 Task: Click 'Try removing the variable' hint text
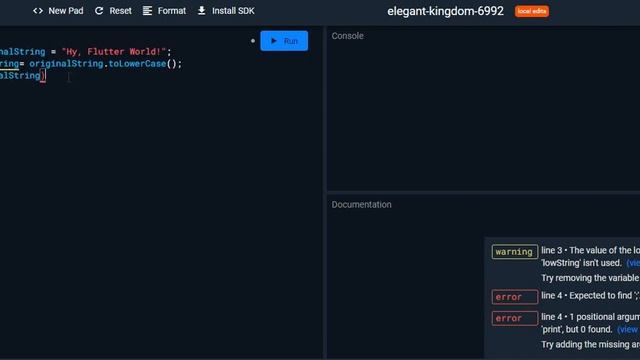pyautogui.click(x=590, y=278)
